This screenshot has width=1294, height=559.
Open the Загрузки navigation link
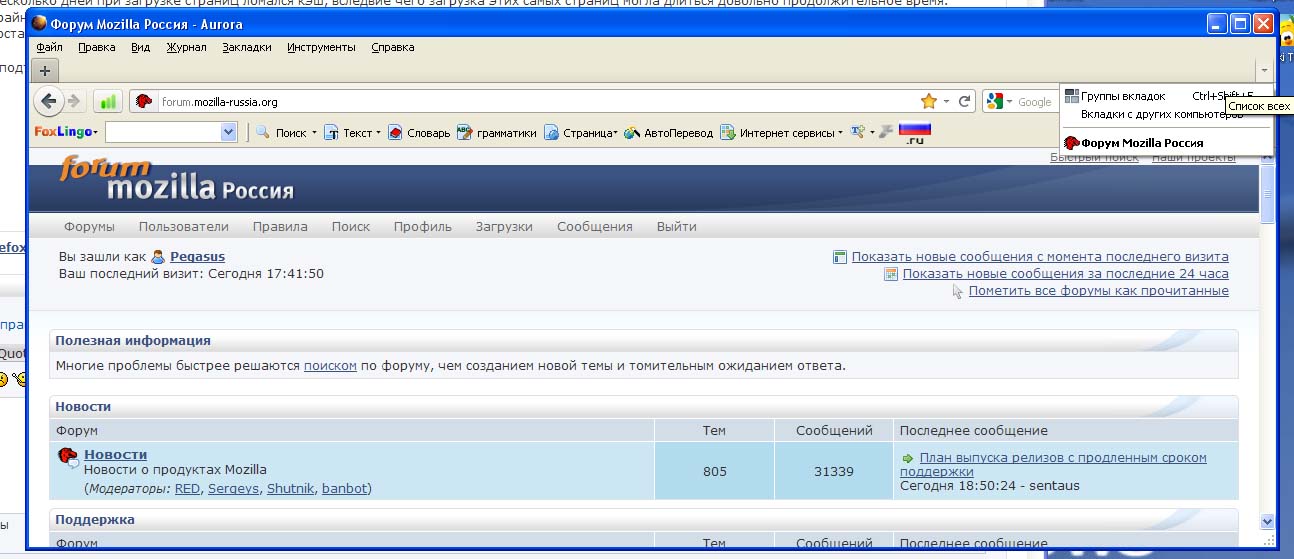[504, 226]
